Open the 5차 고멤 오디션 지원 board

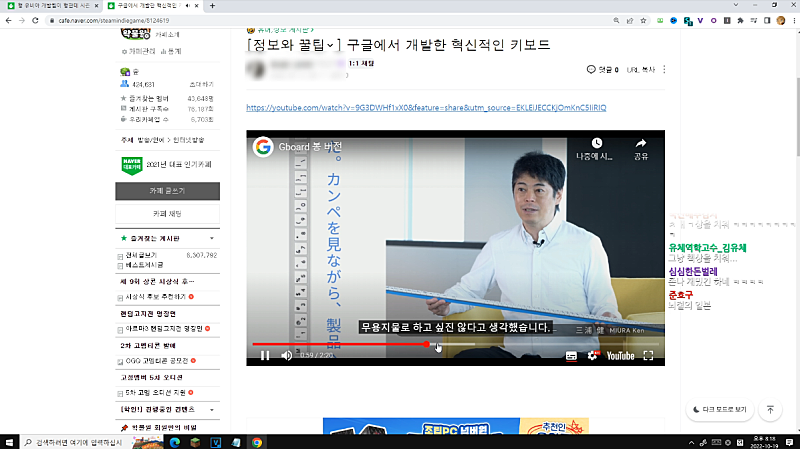[x=156, y=393]
